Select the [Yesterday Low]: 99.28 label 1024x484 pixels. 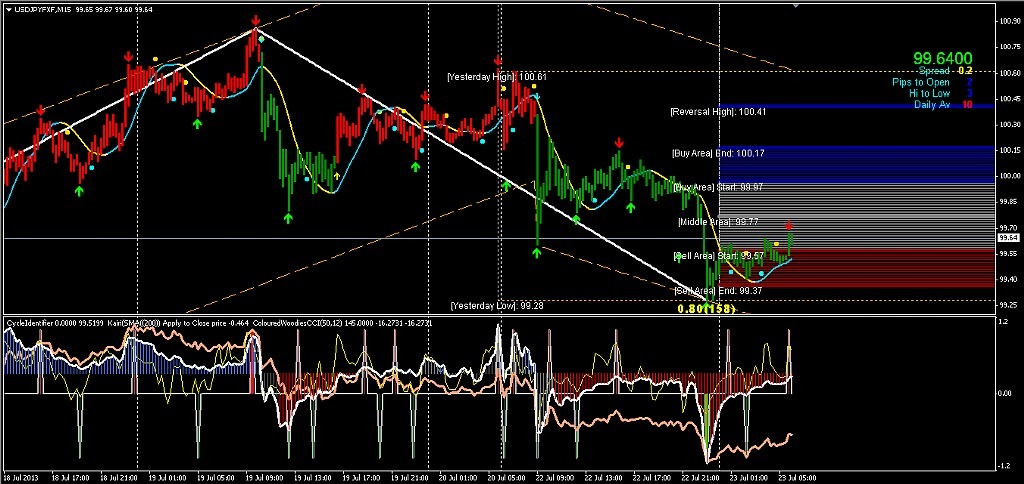pyautogui.click(x=497, y=305)
